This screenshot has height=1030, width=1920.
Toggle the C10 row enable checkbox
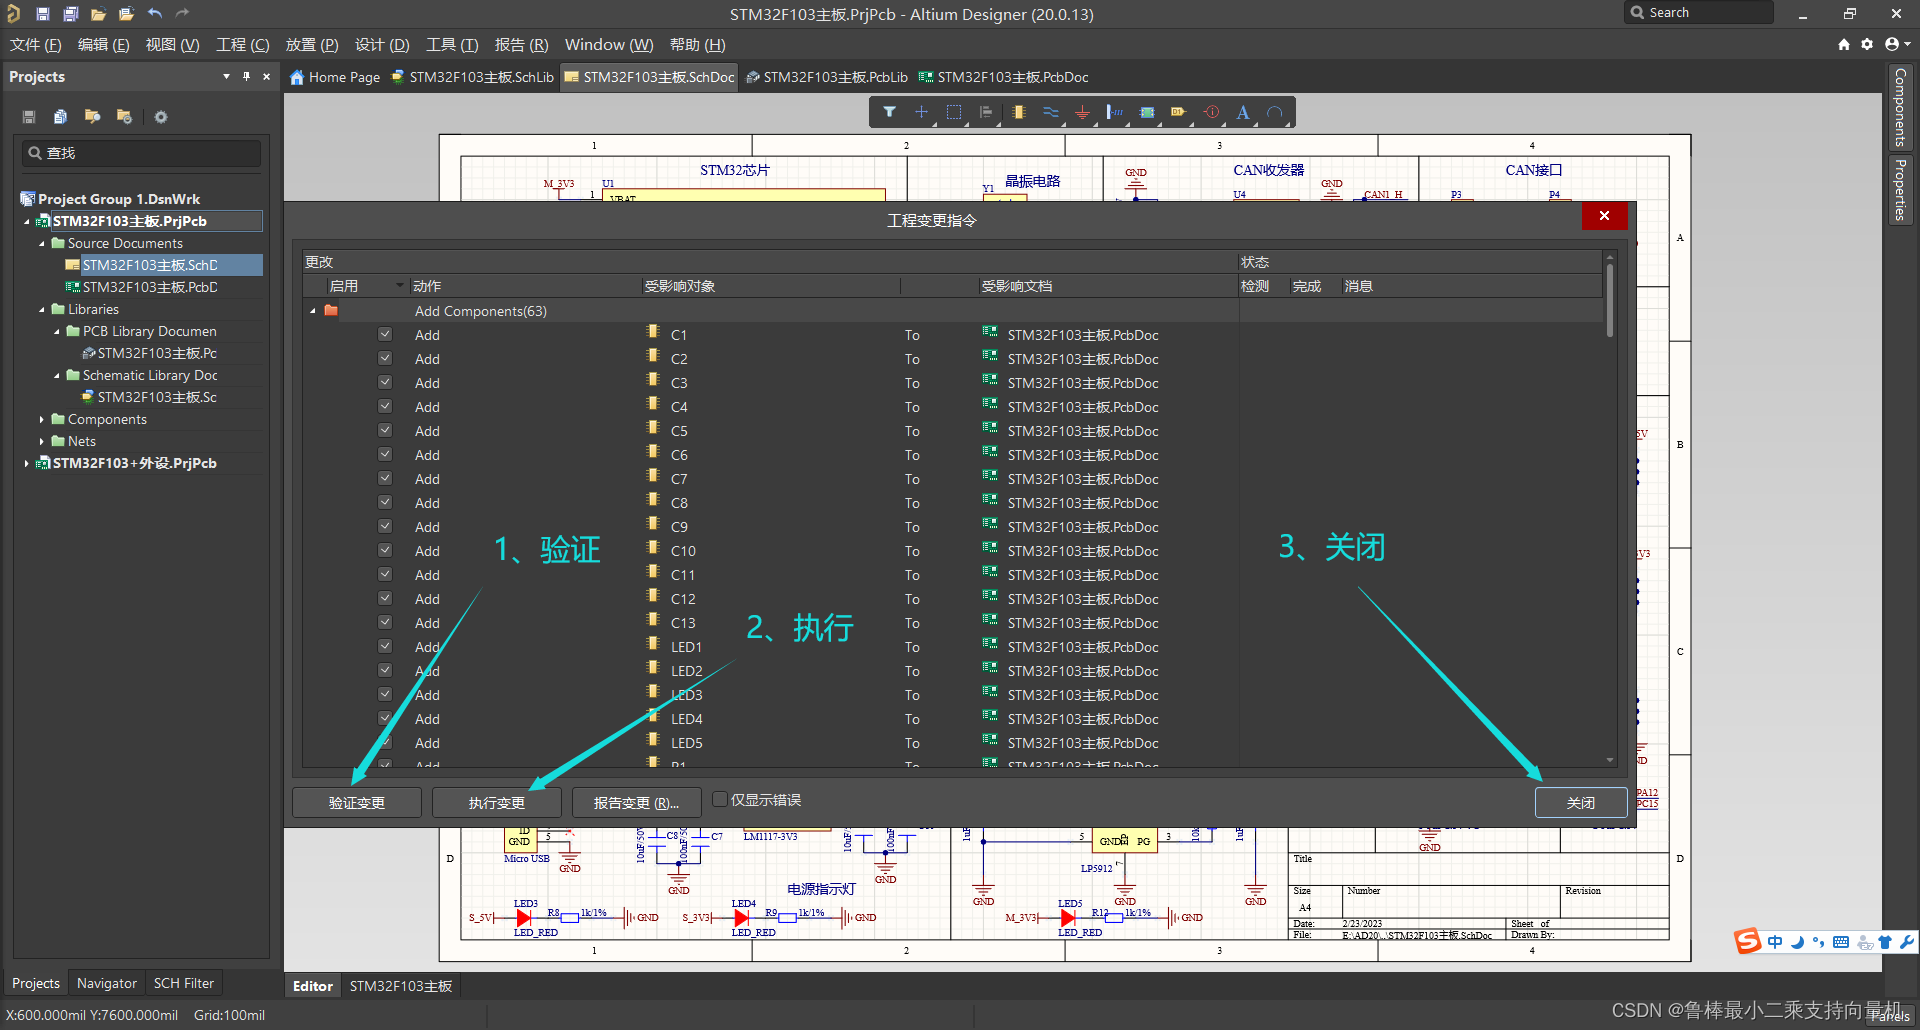pyautogui.click(x=385, y=550)
